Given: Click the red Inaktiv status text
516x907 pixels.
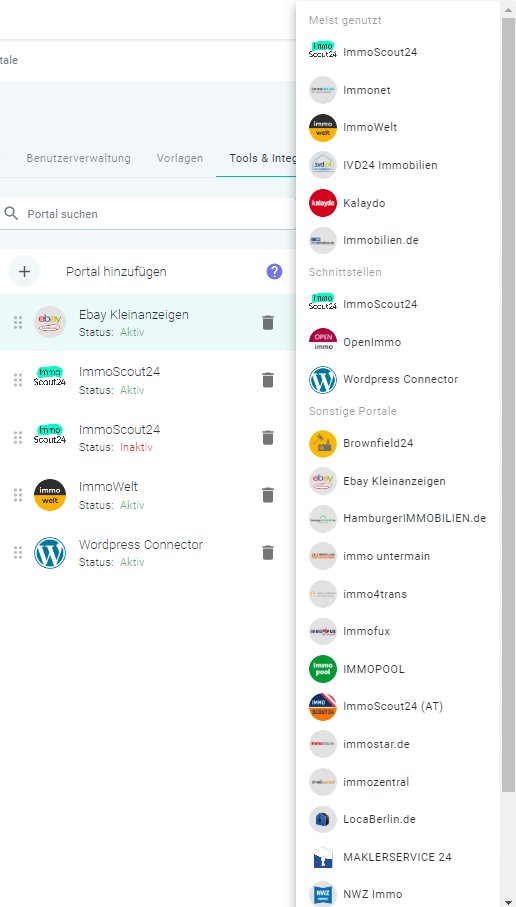Looking at the screenshot, I should click(137, 447).
